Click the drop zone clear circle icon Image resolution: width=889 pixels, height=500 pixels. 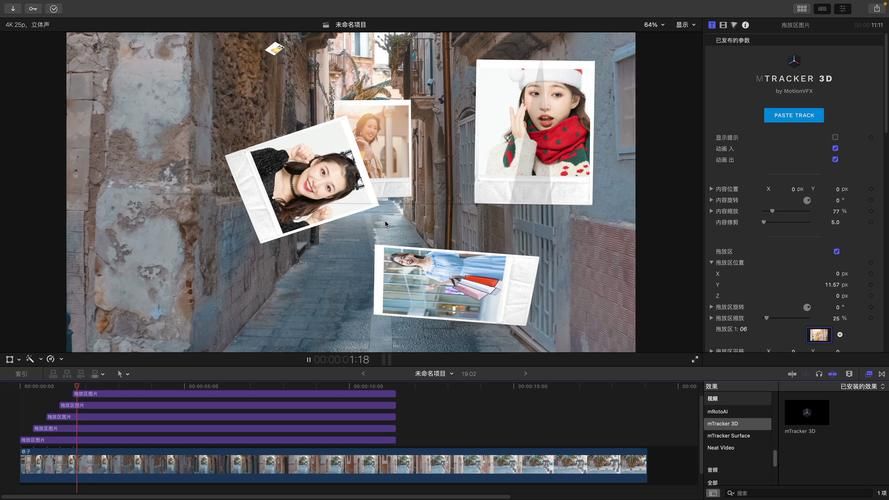pyautogui.click(x=840, y=334)
